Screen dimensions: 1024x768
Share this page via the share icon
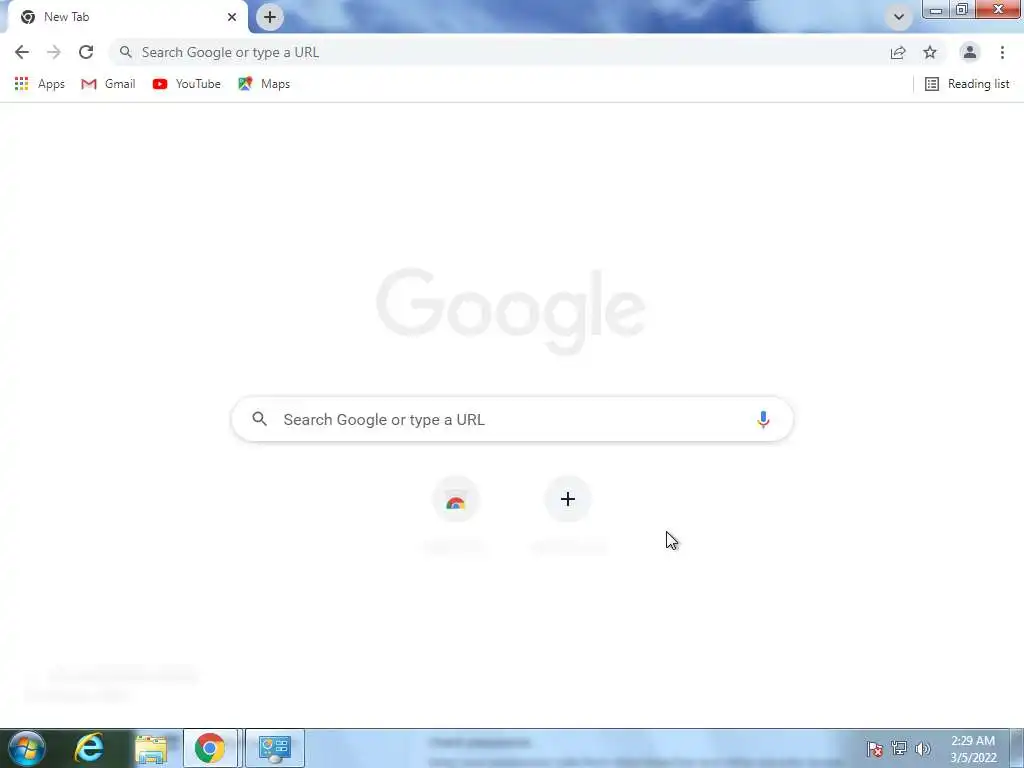pos(898,52)
